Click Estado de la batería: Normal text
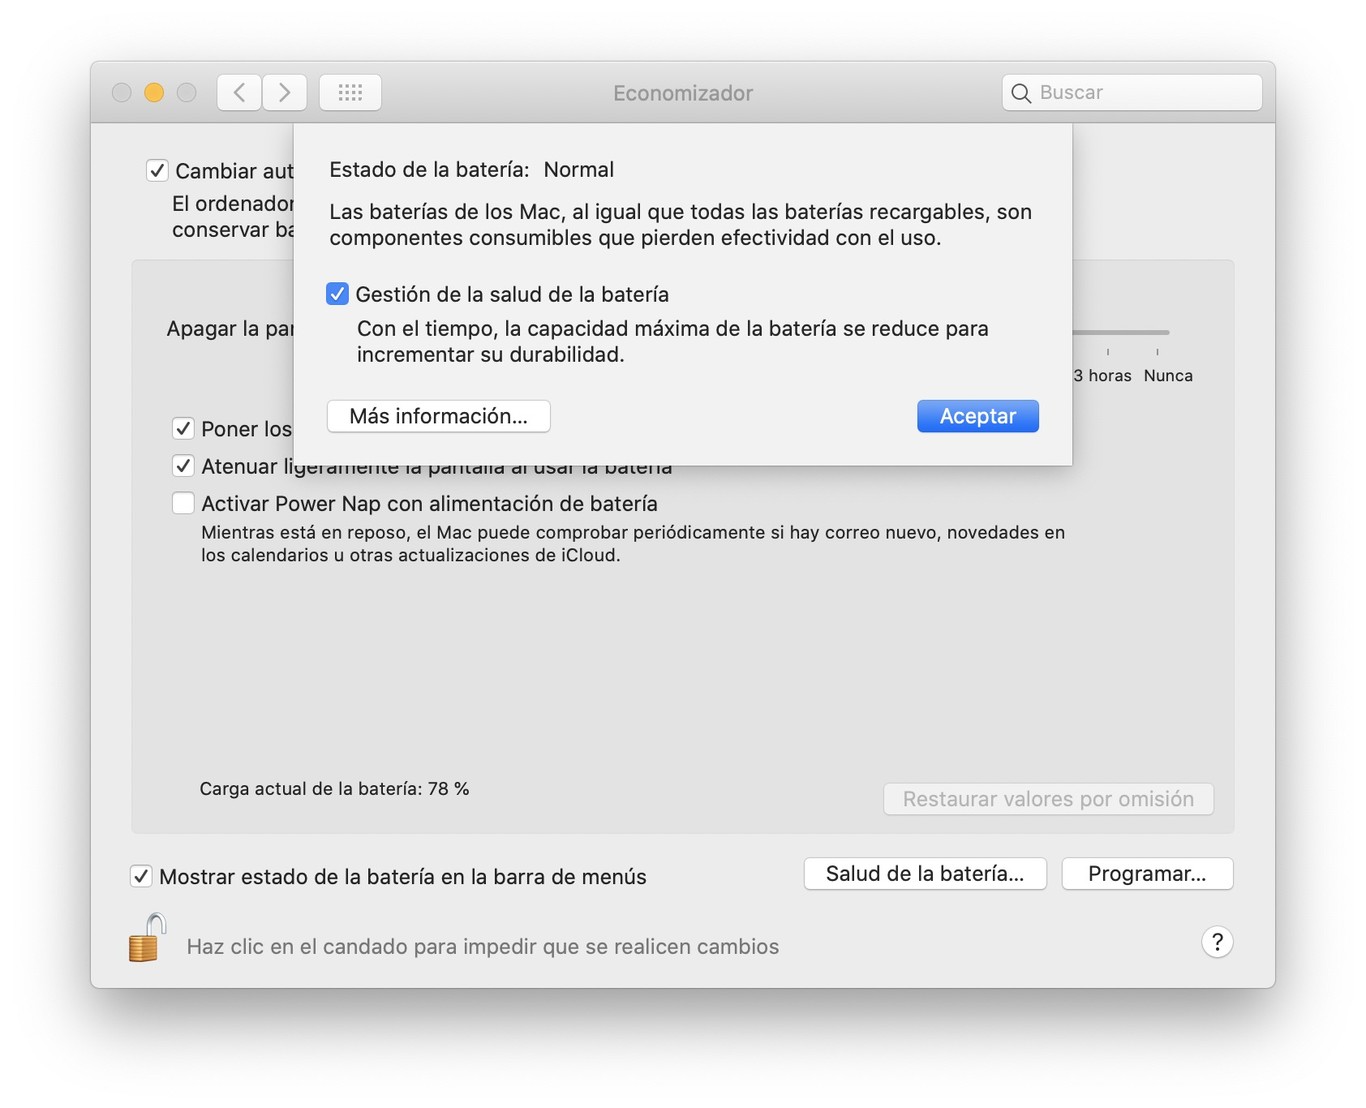The image size is (1366, 1108). [472, 169]
